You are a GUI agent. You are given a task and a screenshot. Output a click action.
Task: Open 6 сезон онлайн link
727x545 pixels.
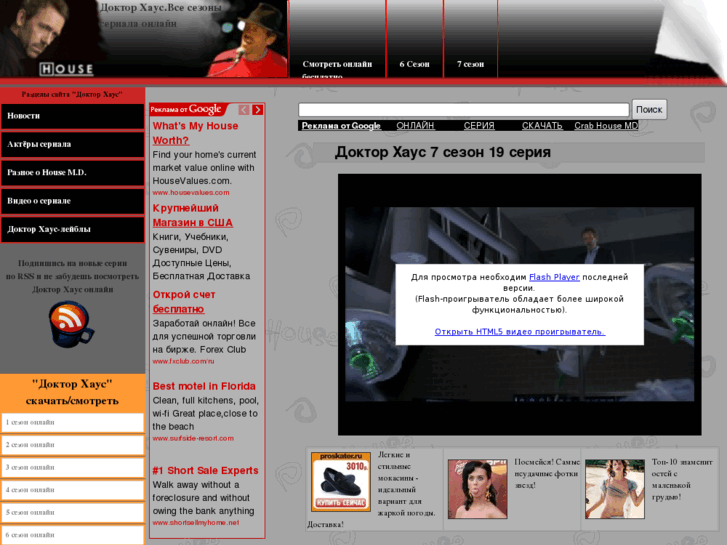point(72,535)
